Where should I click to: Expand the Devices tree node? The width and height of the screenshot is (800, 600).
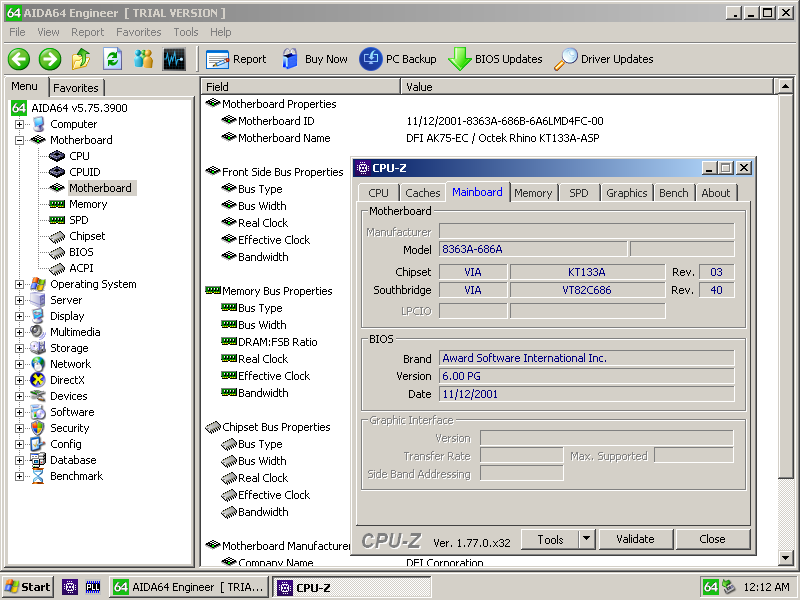click(19, 396)
